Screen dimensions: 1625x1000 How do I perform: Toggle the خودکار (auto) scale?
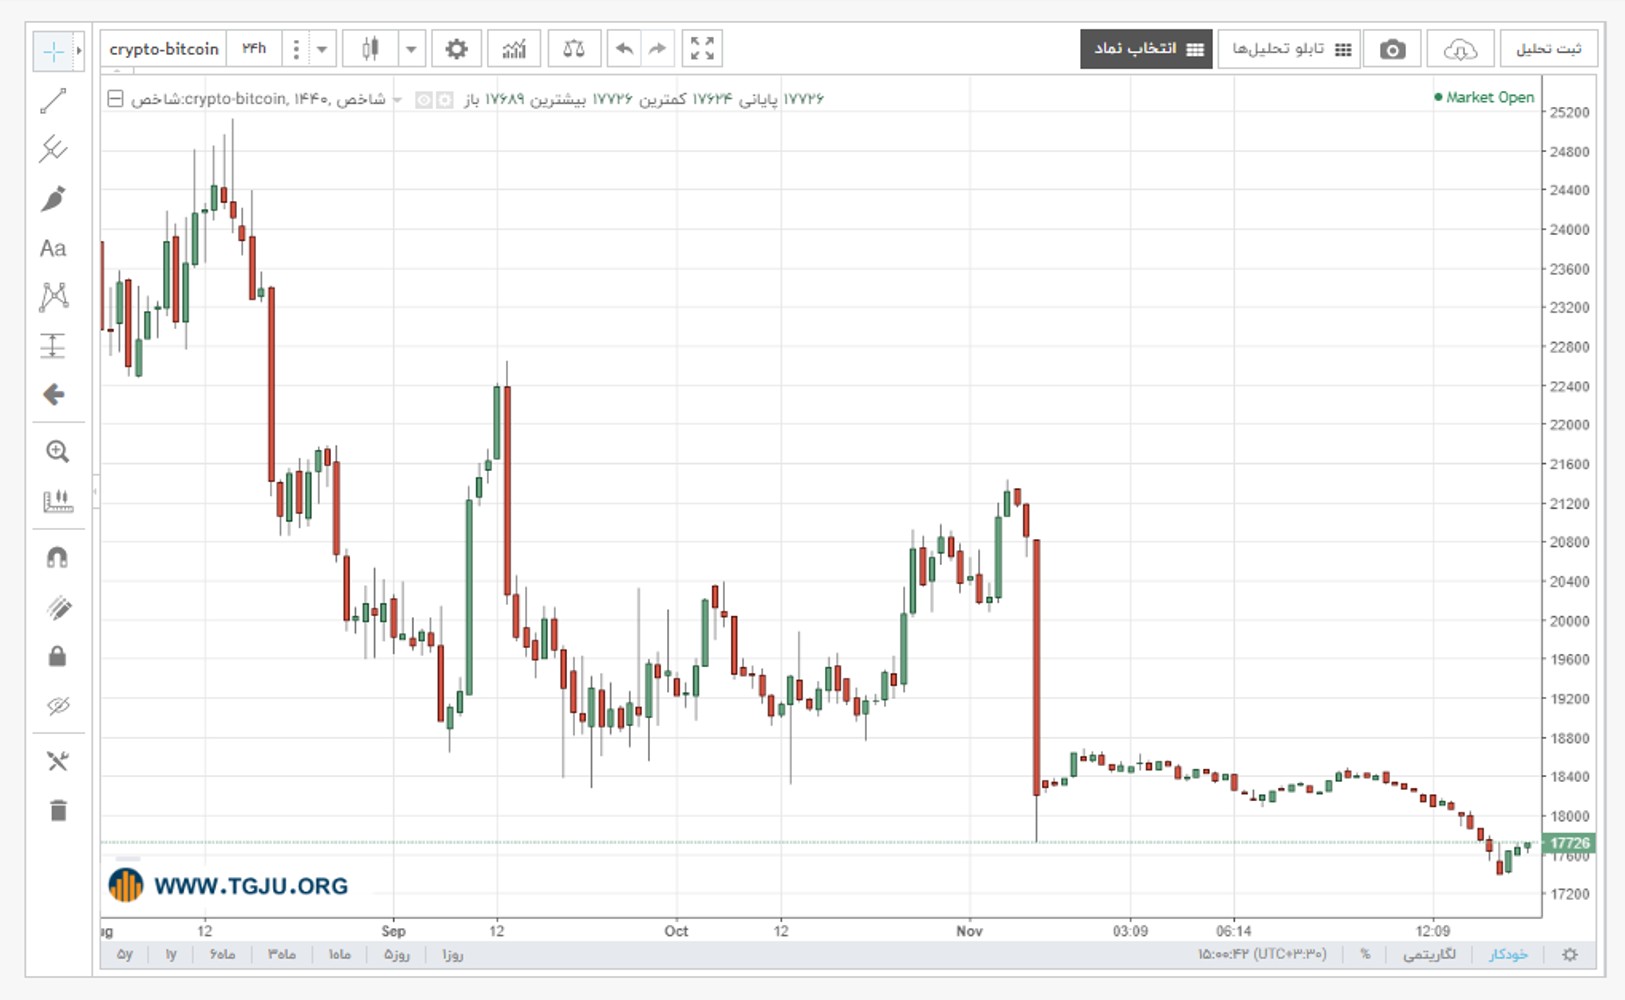pyautogui.click(x=1508, y=955)
